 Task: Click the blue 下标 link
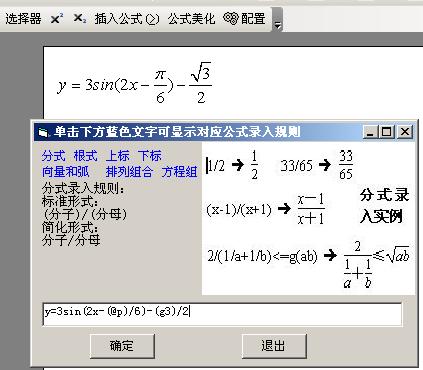(150, 156)
